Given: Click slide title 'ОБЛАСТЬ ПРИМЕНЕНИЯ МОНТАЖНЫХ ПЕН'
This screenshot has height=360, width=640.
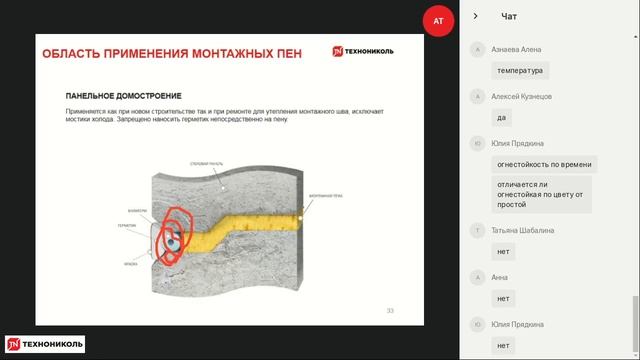Looking at the screenshot, I should (x=172, y=53).
